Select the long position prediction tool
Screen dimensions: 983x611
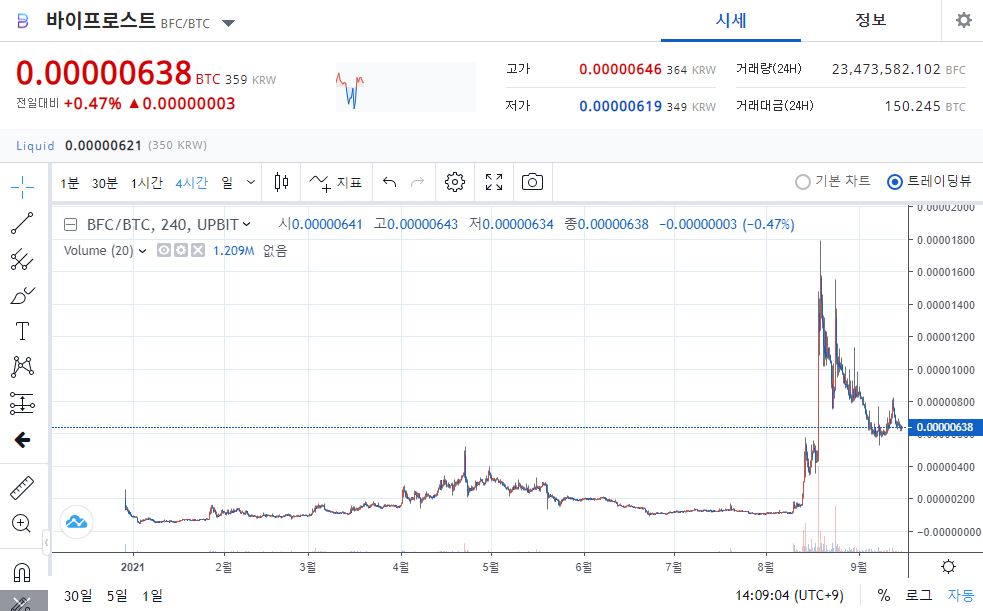point(23,404)
